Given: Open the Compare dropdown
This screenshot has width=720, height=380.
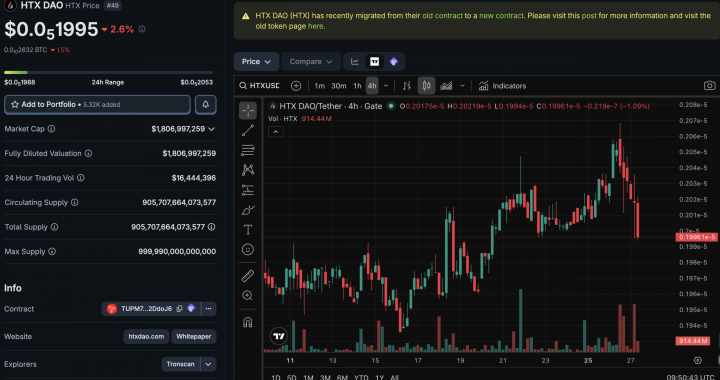Looking at the screenshot, I should pyautogui.click(x=311, y=61).
